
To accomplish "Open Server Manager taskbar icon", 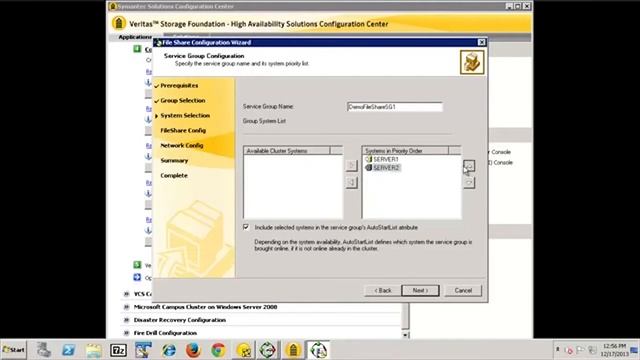I will [44, 350].
